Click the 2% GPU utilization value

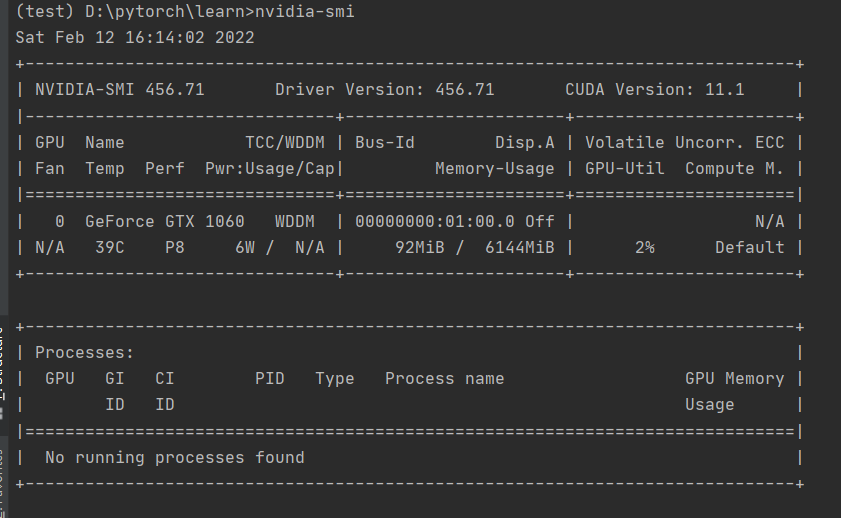(644, 248)
